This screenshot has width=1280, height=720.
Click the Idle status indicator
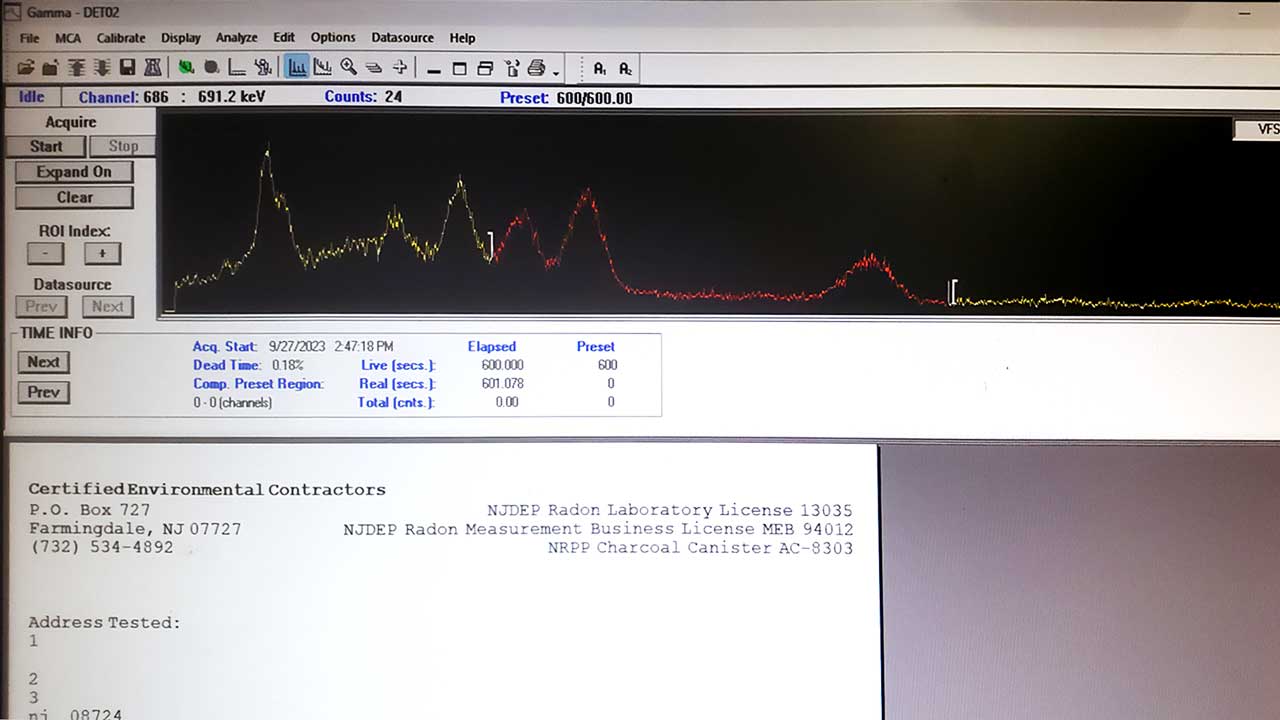tap(32, 97)
